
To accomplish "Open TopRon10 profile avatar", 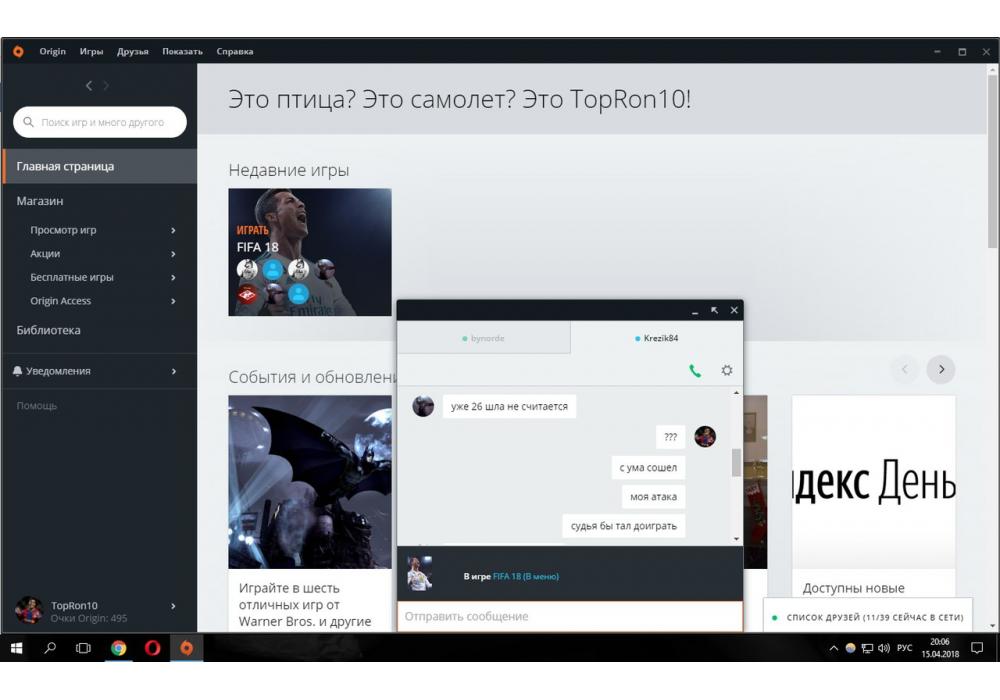I will tap(29, 610).
